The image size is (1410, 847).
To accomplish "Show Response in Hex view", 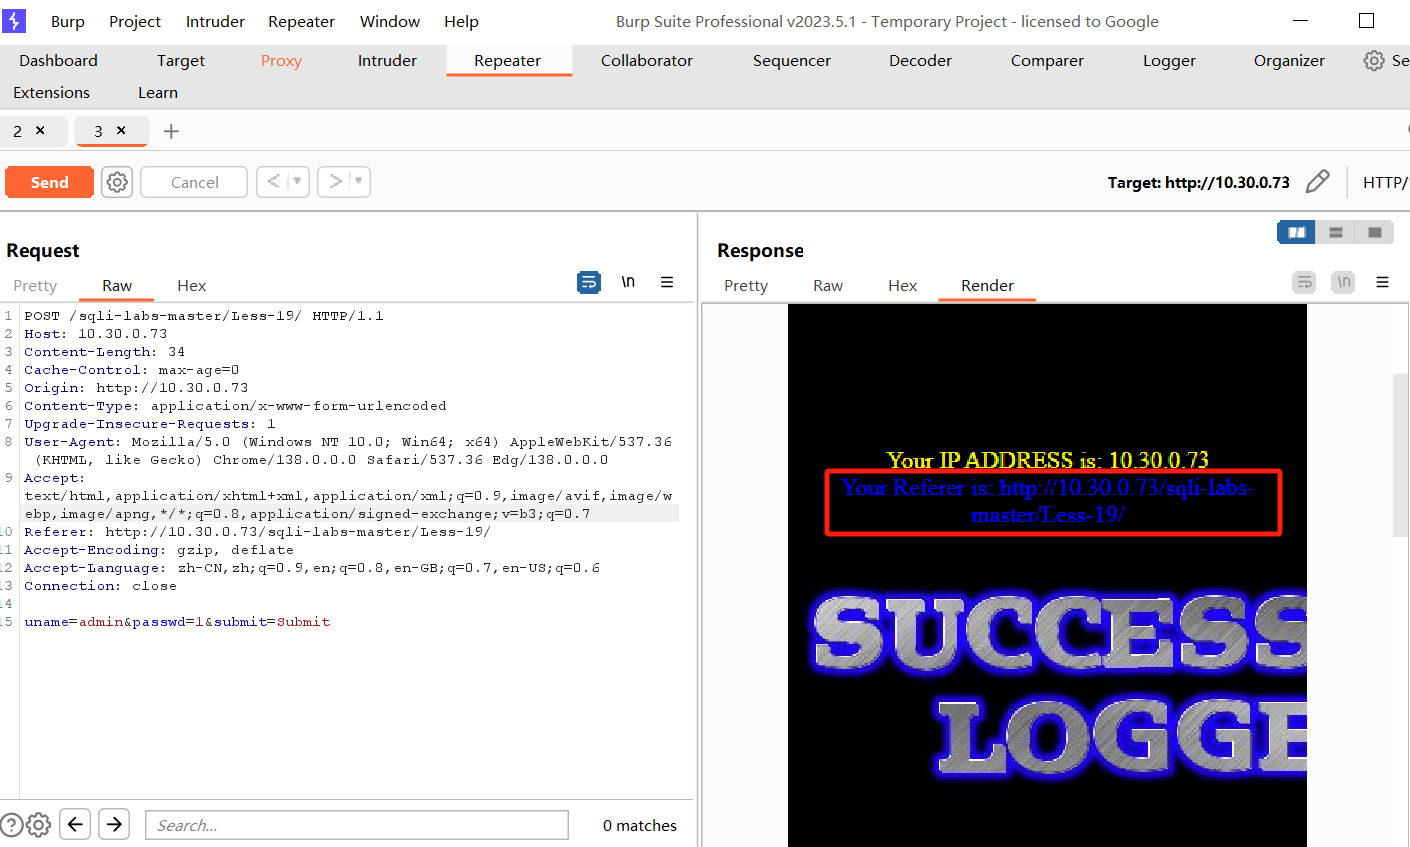I will point(902,286).
